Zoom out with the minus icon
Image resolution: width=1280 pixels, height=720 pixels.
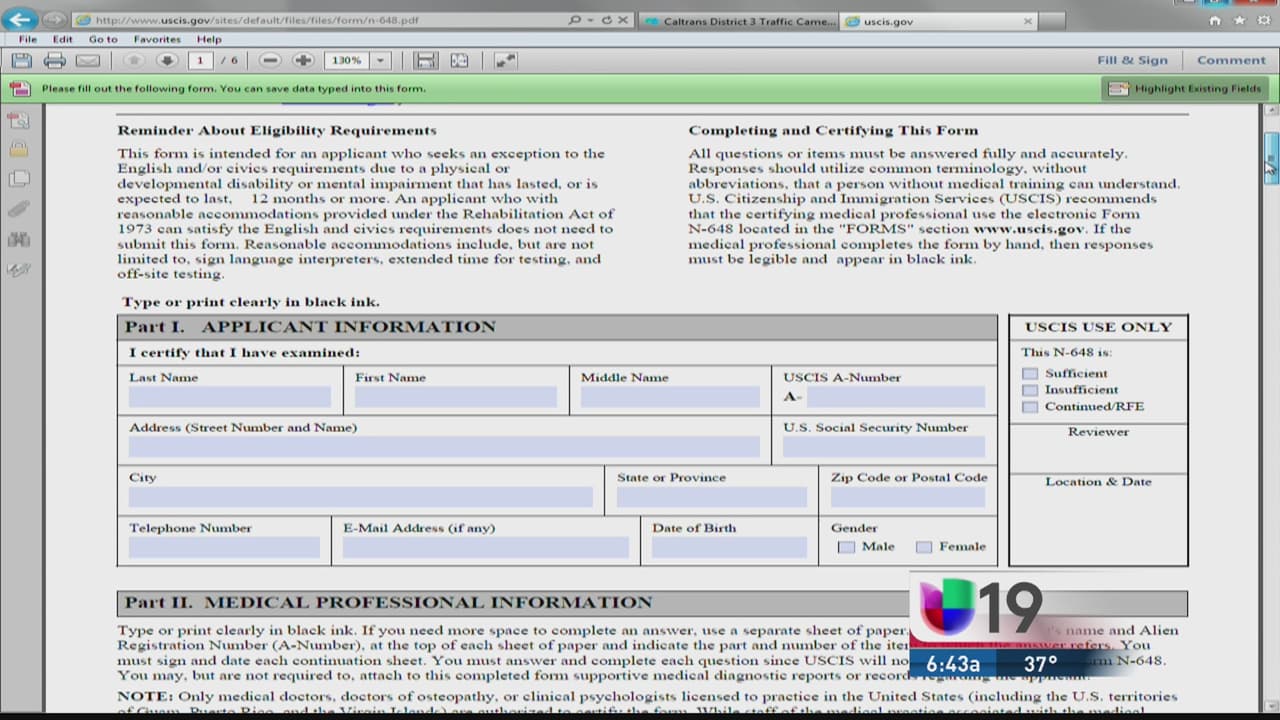(x=270, y=61)
